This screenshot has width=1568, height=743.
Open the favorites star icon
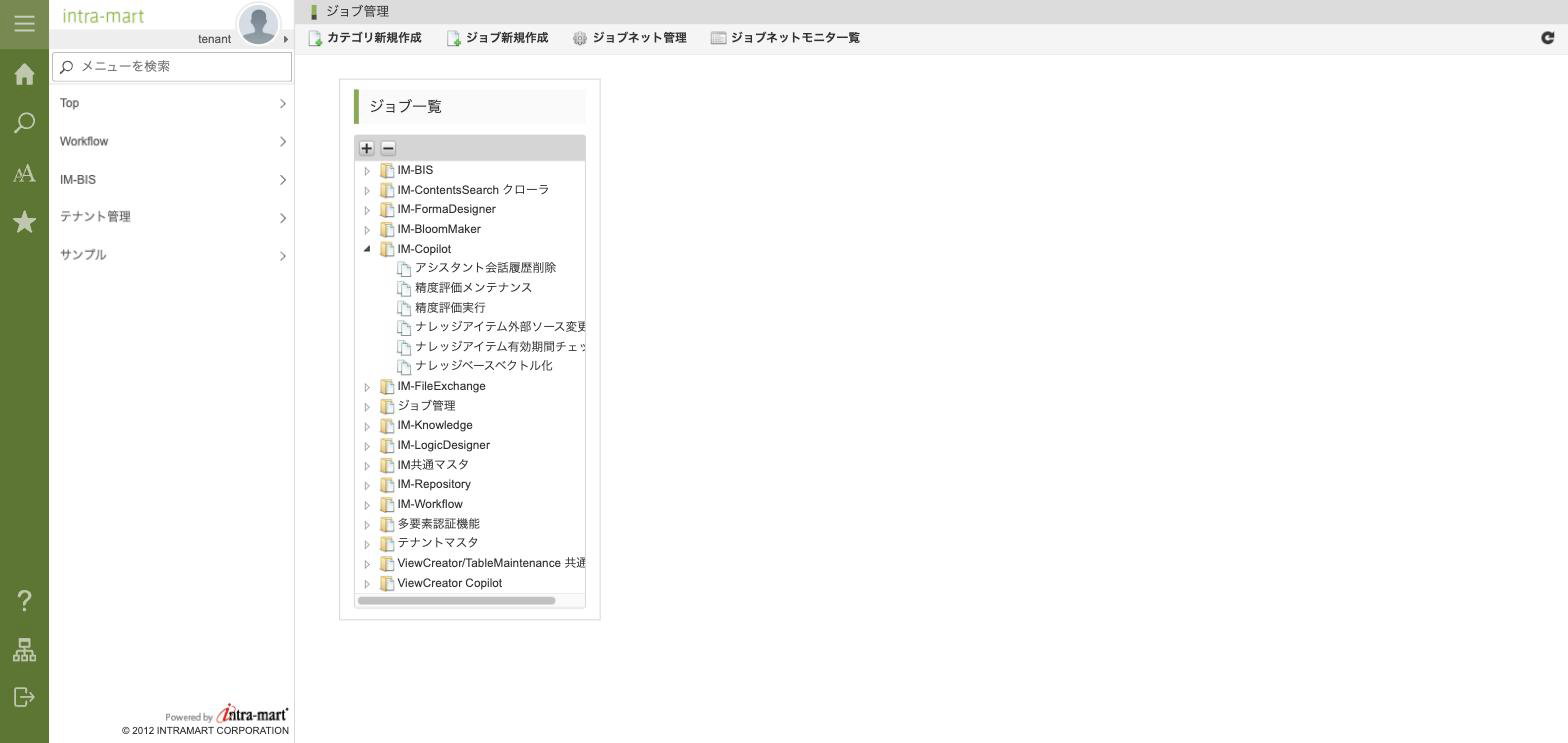tap(24, 221)
